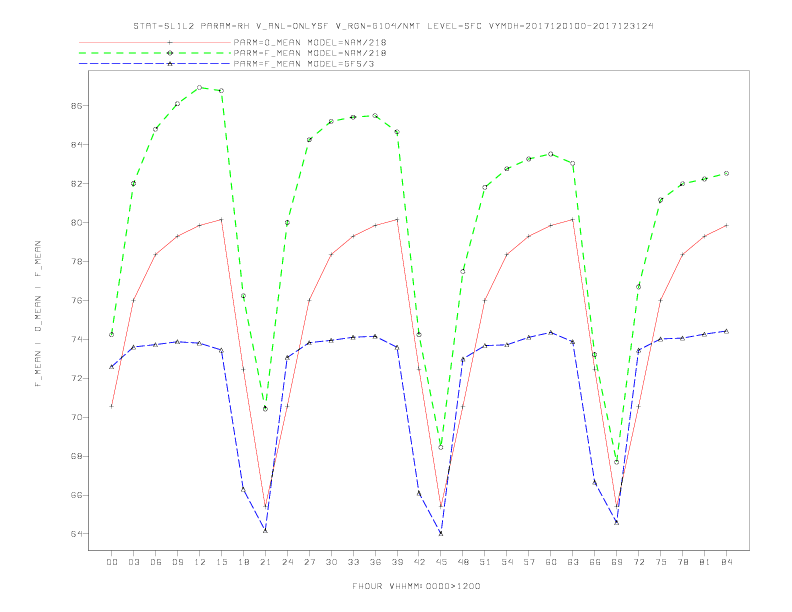This screenshot has height=612, width=792.
Task: Click y-axis tick label 80
Action: [x=75, y=223]
